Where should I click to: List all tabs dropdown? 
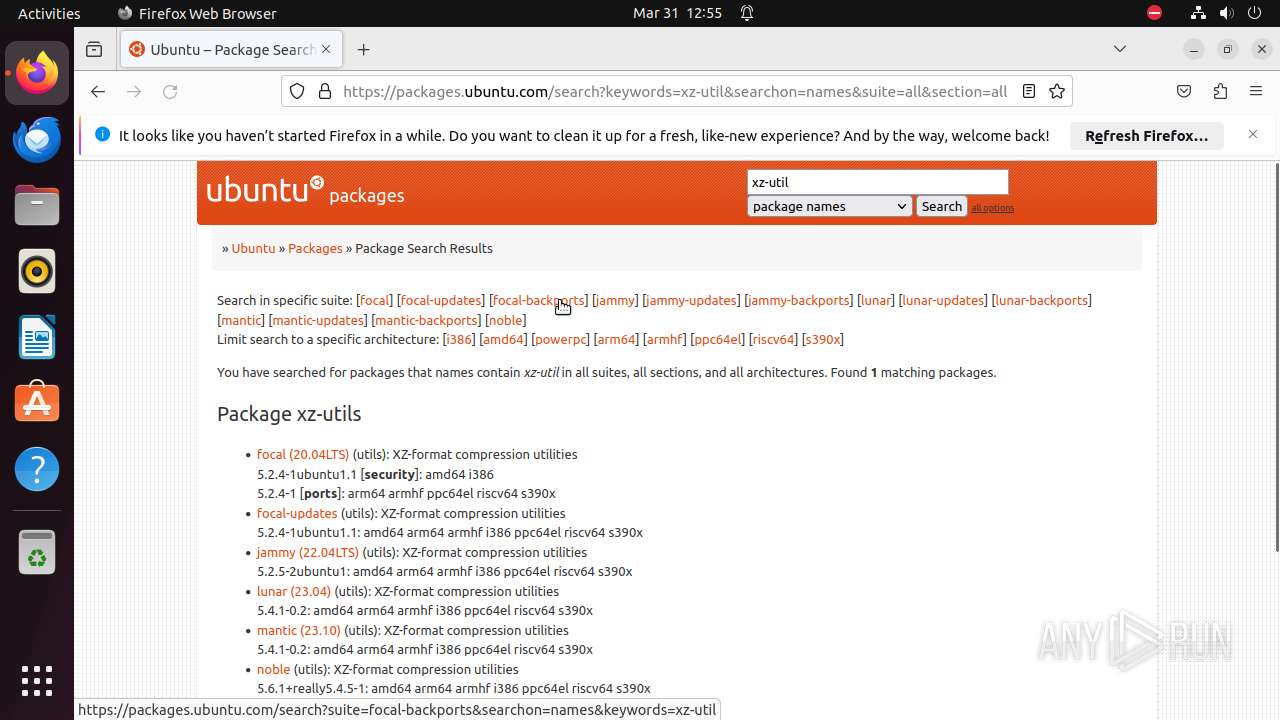pos(1120,49)
